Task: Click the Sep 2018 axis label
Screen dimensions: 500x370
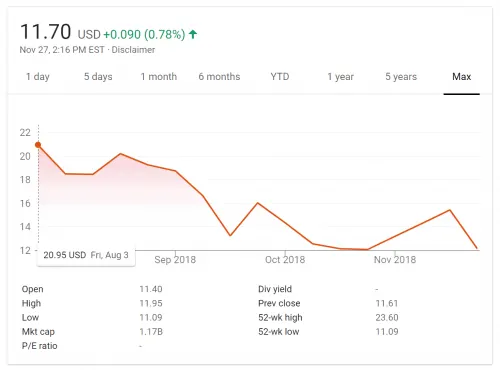Action: tap(175, 260)
